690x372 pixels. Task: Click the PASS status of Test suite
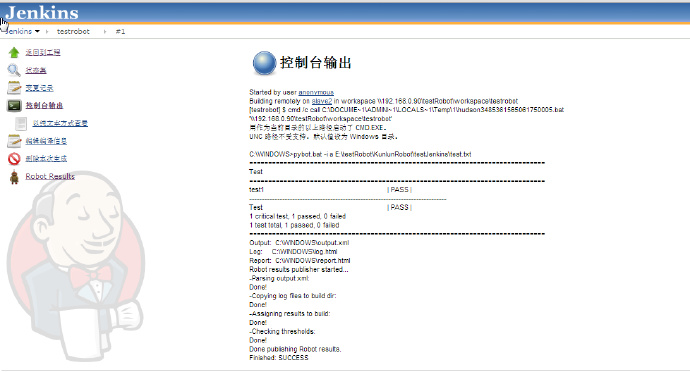[400, 207]
